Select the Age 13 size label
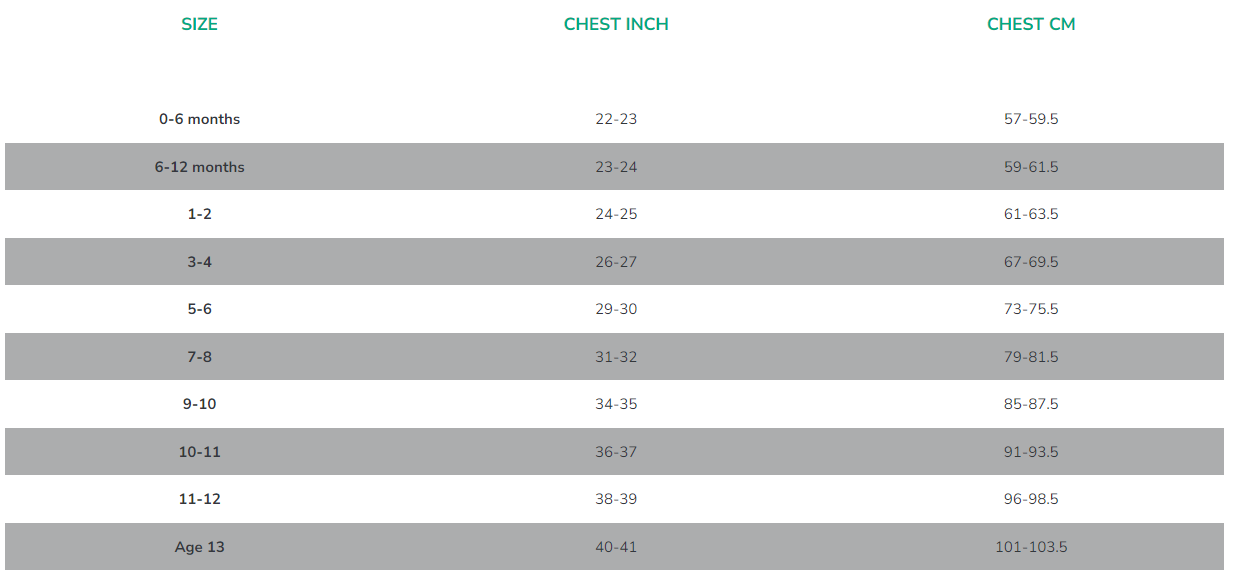 [199, 547]
